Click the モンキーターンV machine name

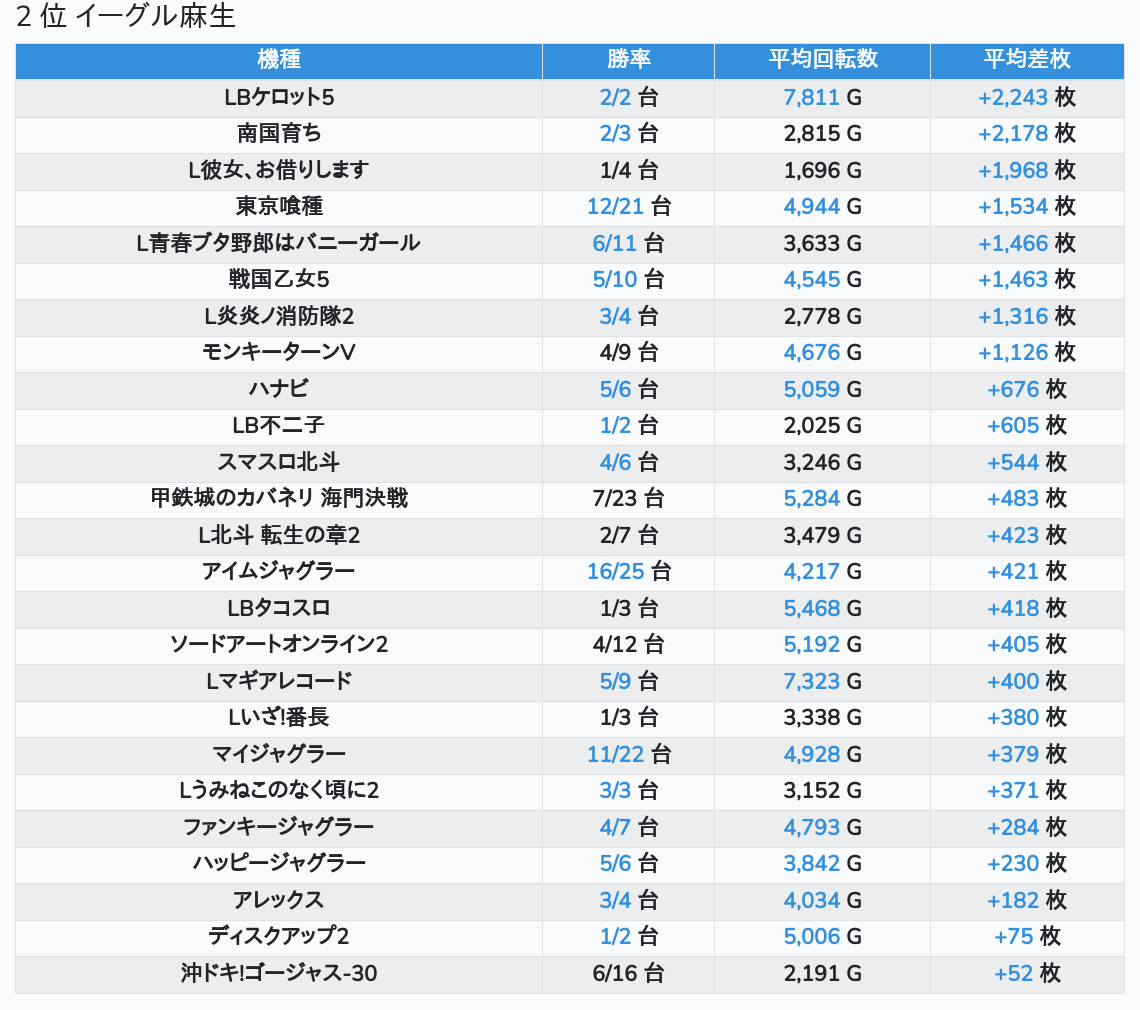(x=278, y=353)
